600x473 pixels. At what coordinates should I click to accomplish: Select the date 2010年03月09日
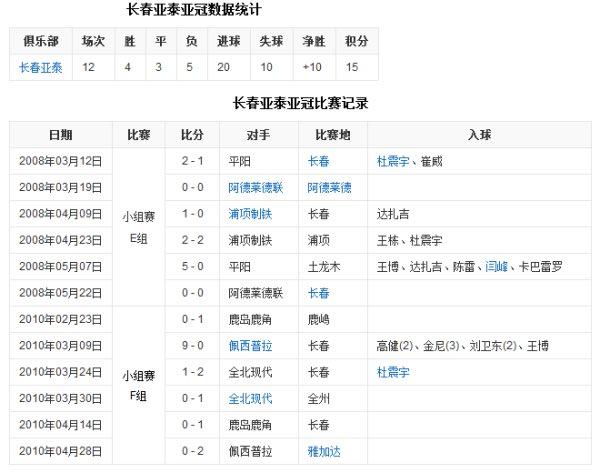tap(60, 346)
